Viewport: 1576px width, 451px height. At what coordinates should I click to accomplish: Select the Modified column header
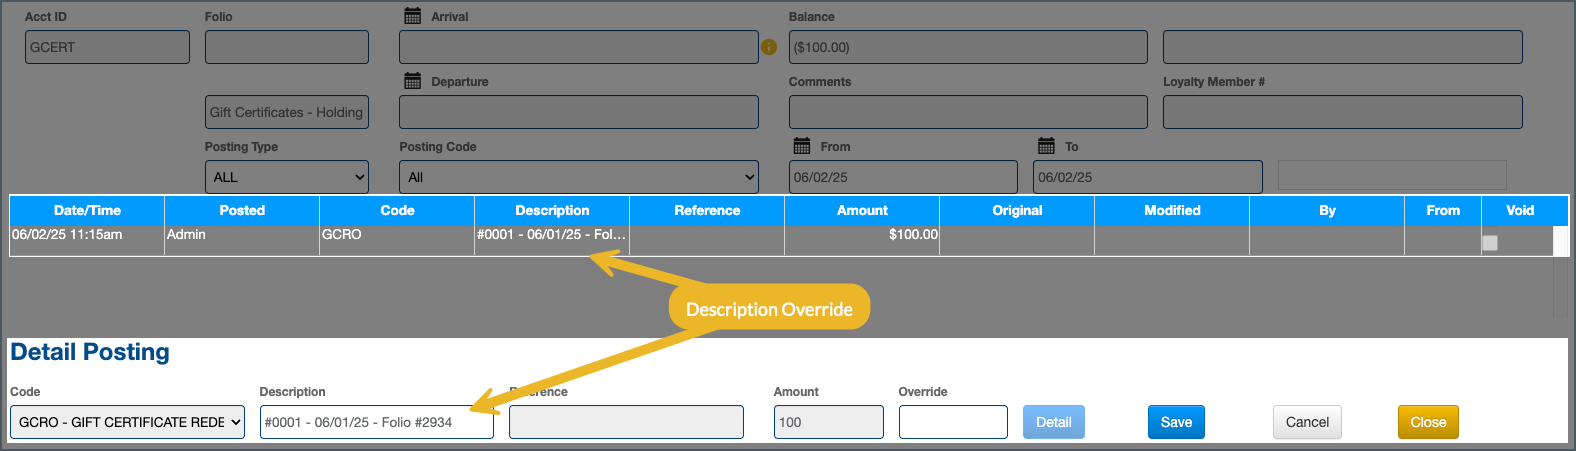pos(1171,210)
